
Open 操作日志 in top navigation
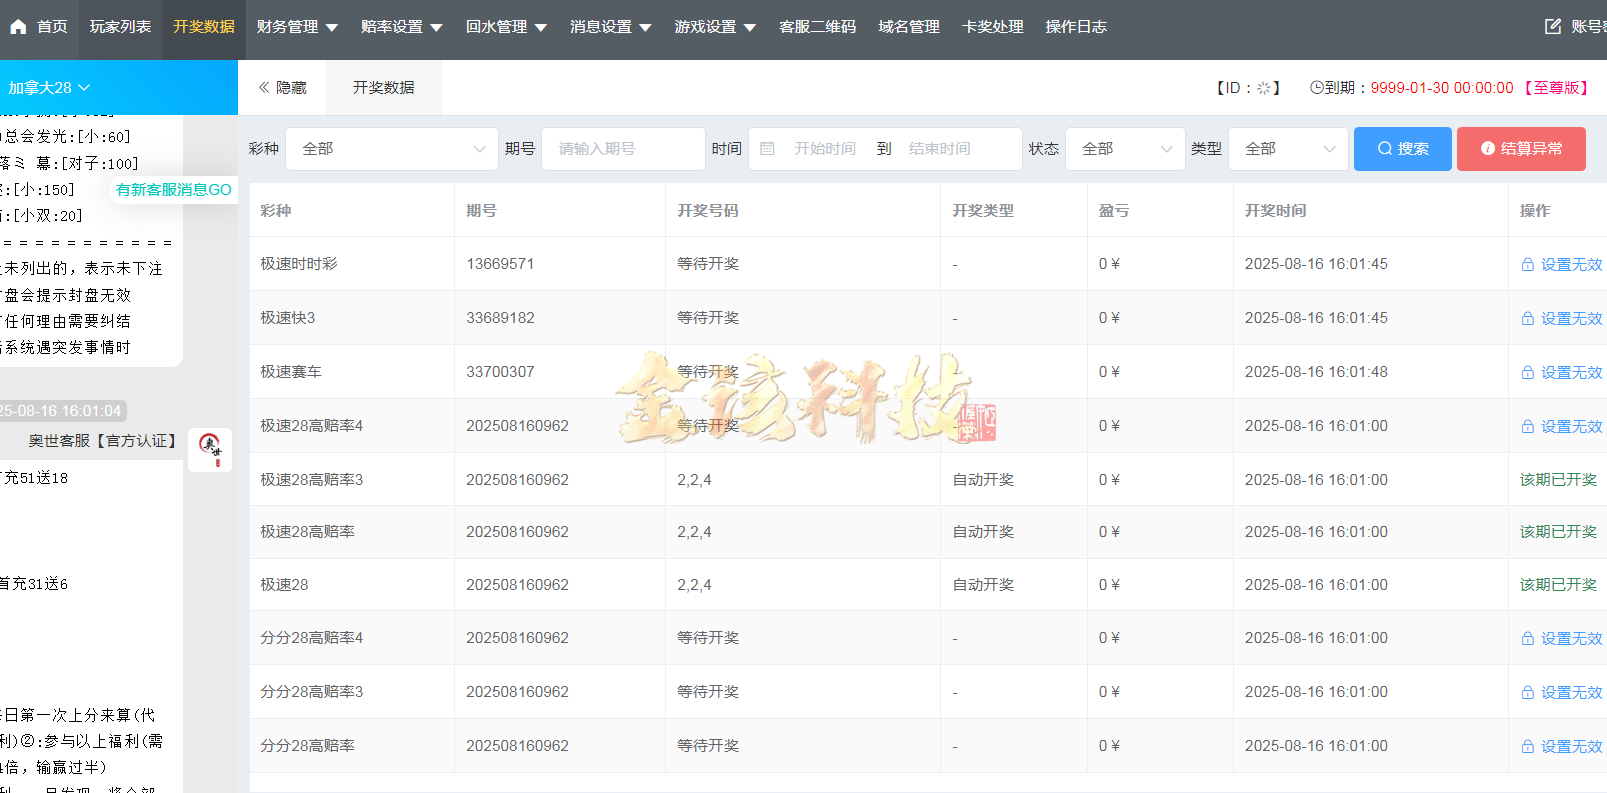click(x=1076, y=27)
